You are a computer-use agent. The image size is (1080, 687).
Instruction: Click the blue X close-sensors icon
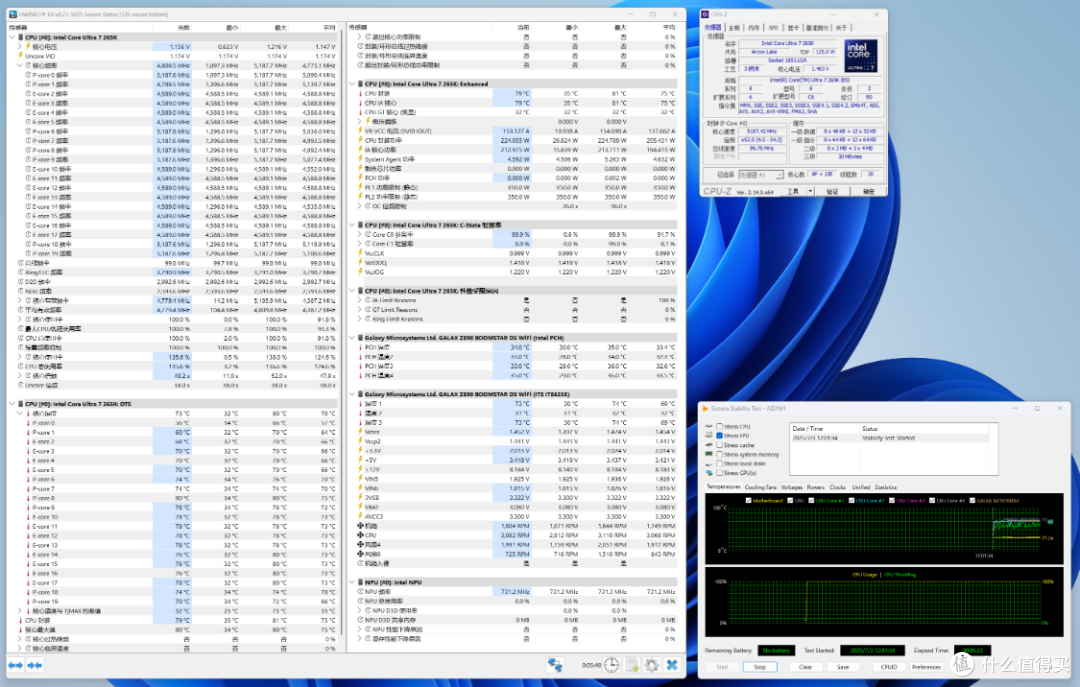[x=672, y=664]
